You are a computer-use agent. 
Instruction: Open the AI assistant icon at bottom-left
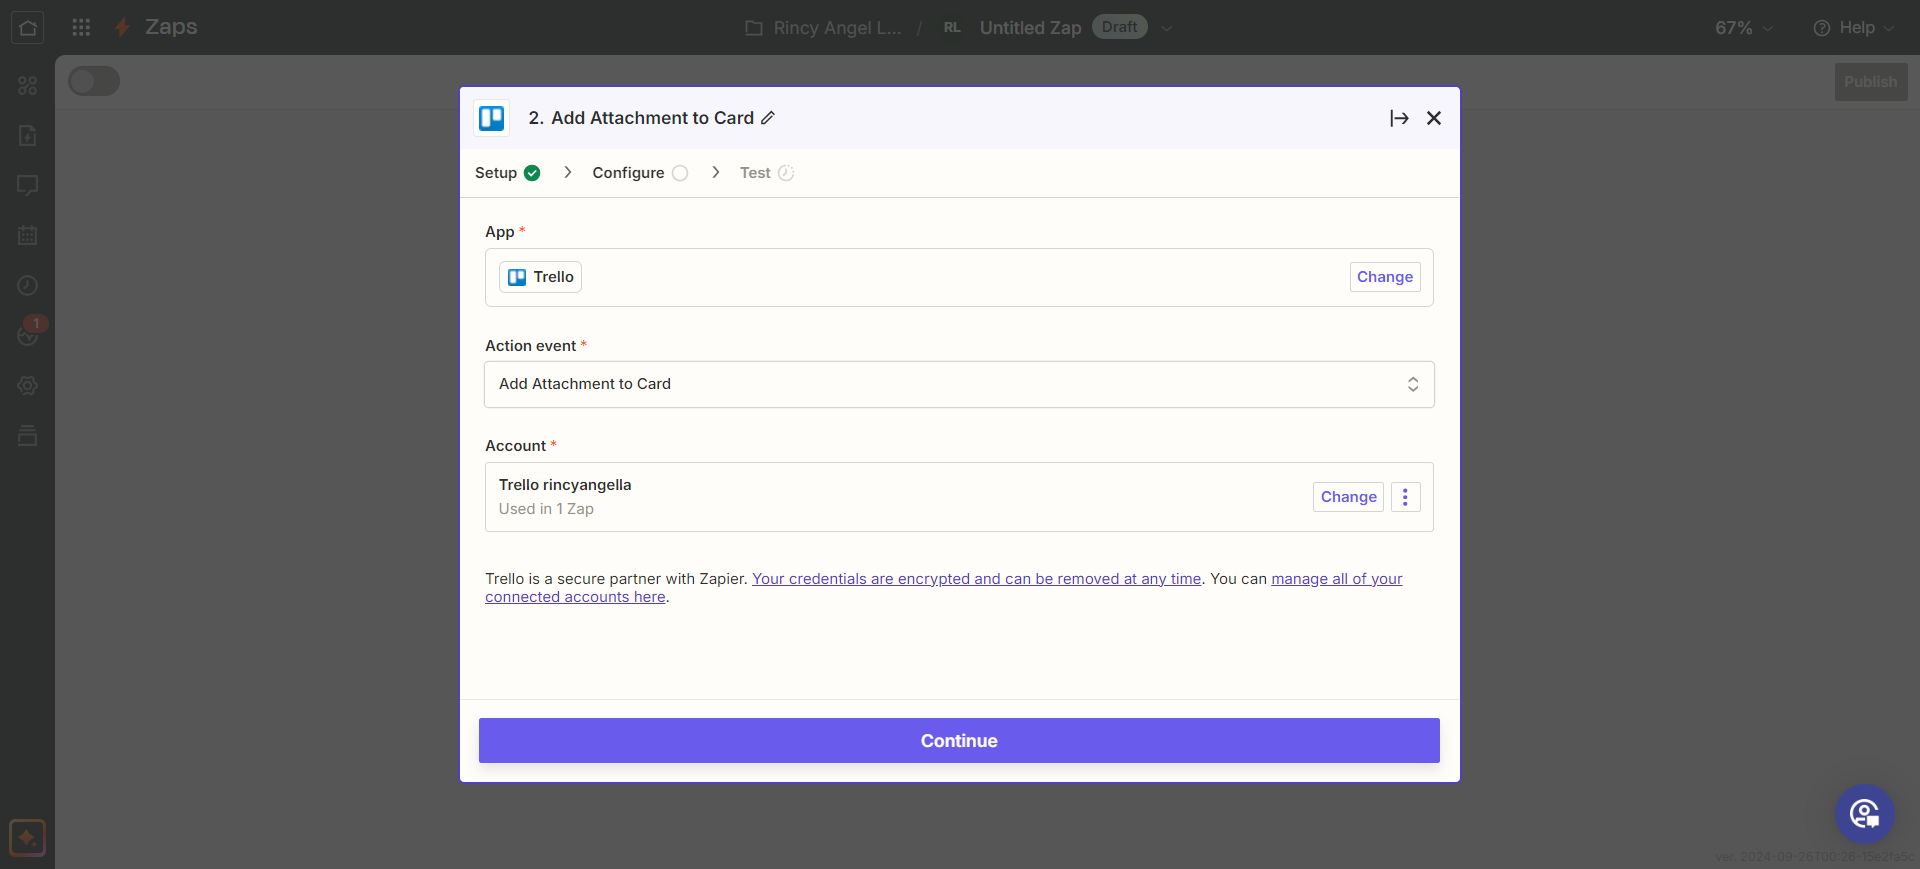click(27, 837)
